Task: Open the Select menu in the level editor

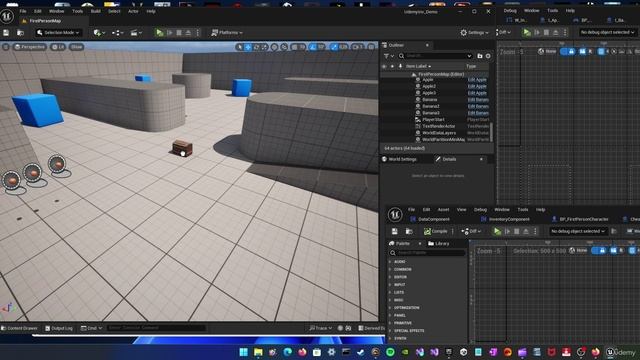Action: (x=114, y=11)
